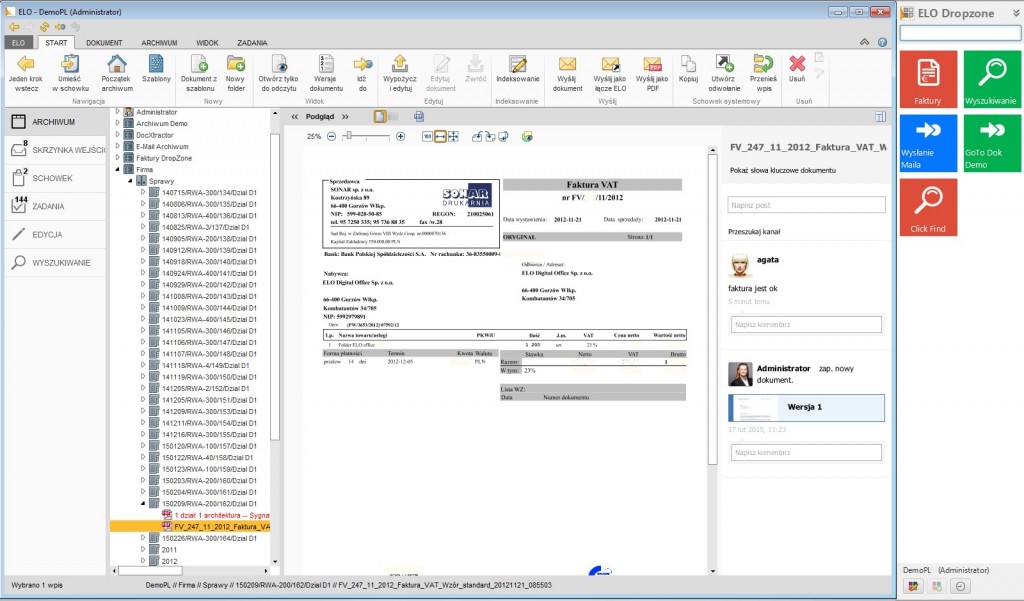The height and width of the screenshot is (601, 1024).
Task: Open WYSZUKIWANIE in the left sidebar
Action: coord(56,263)
